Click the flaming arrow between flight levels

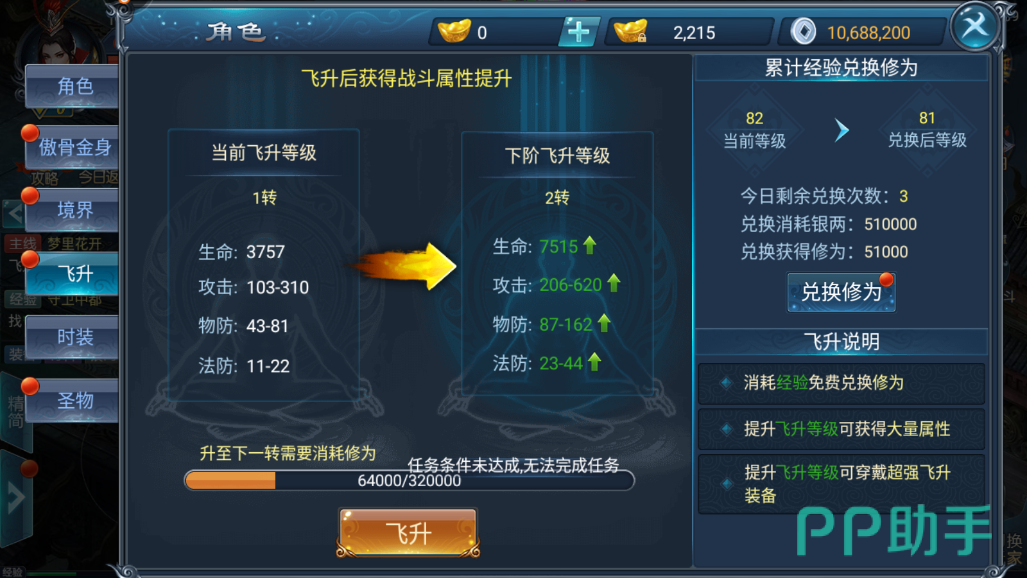coord(404,265)
